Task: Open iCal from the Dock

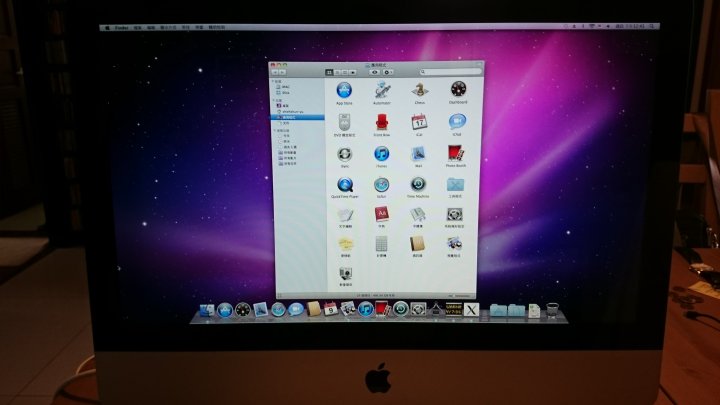Action: (331, 309)
